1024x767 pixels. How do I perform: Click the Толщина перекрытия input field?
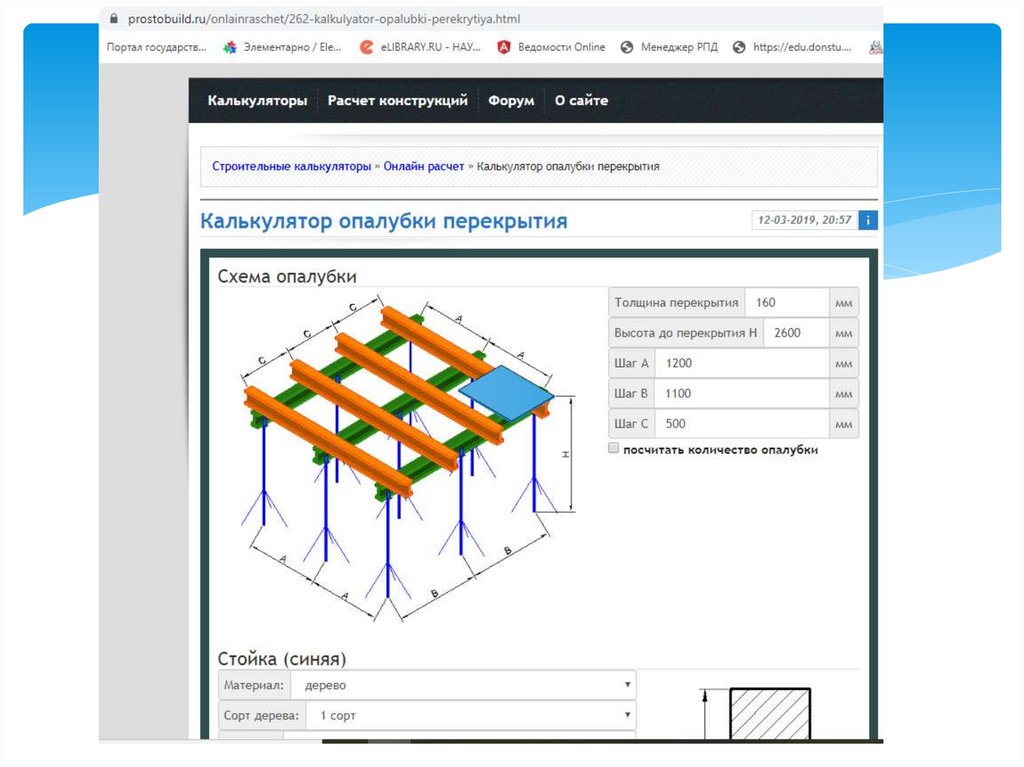[x=787, y=302]
